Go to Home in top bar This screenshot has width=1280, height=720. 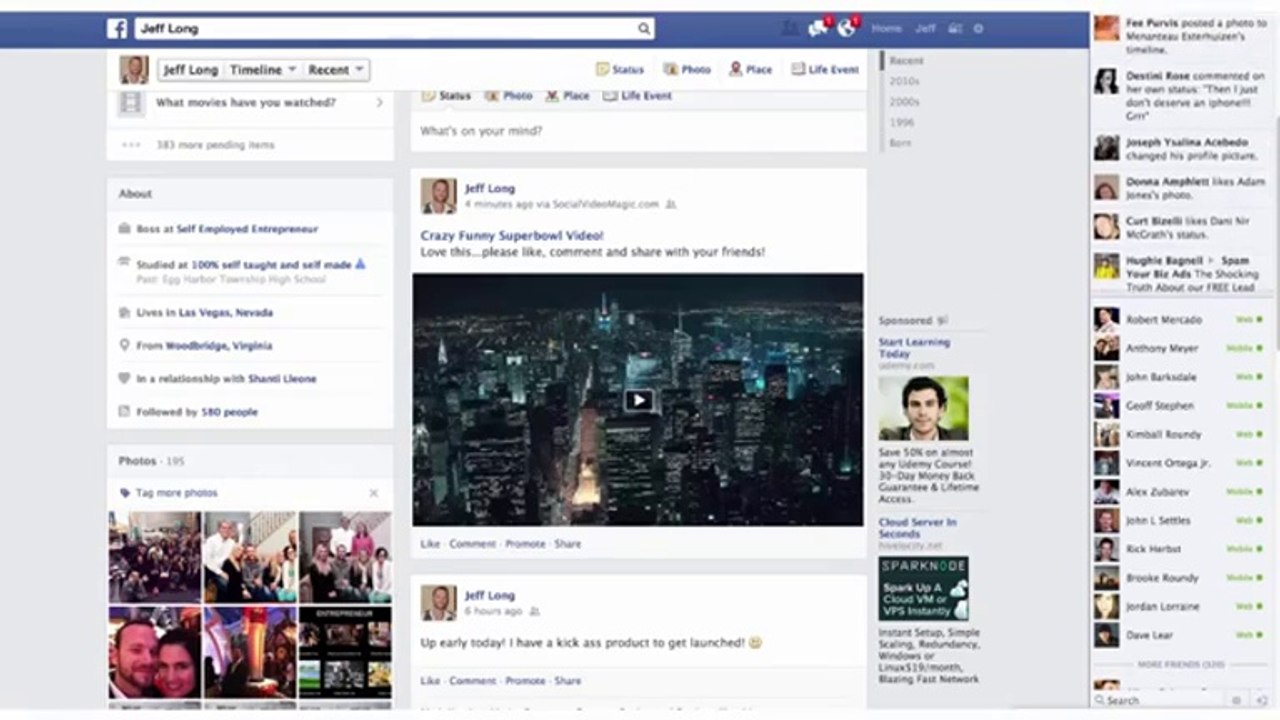(886, 29)
